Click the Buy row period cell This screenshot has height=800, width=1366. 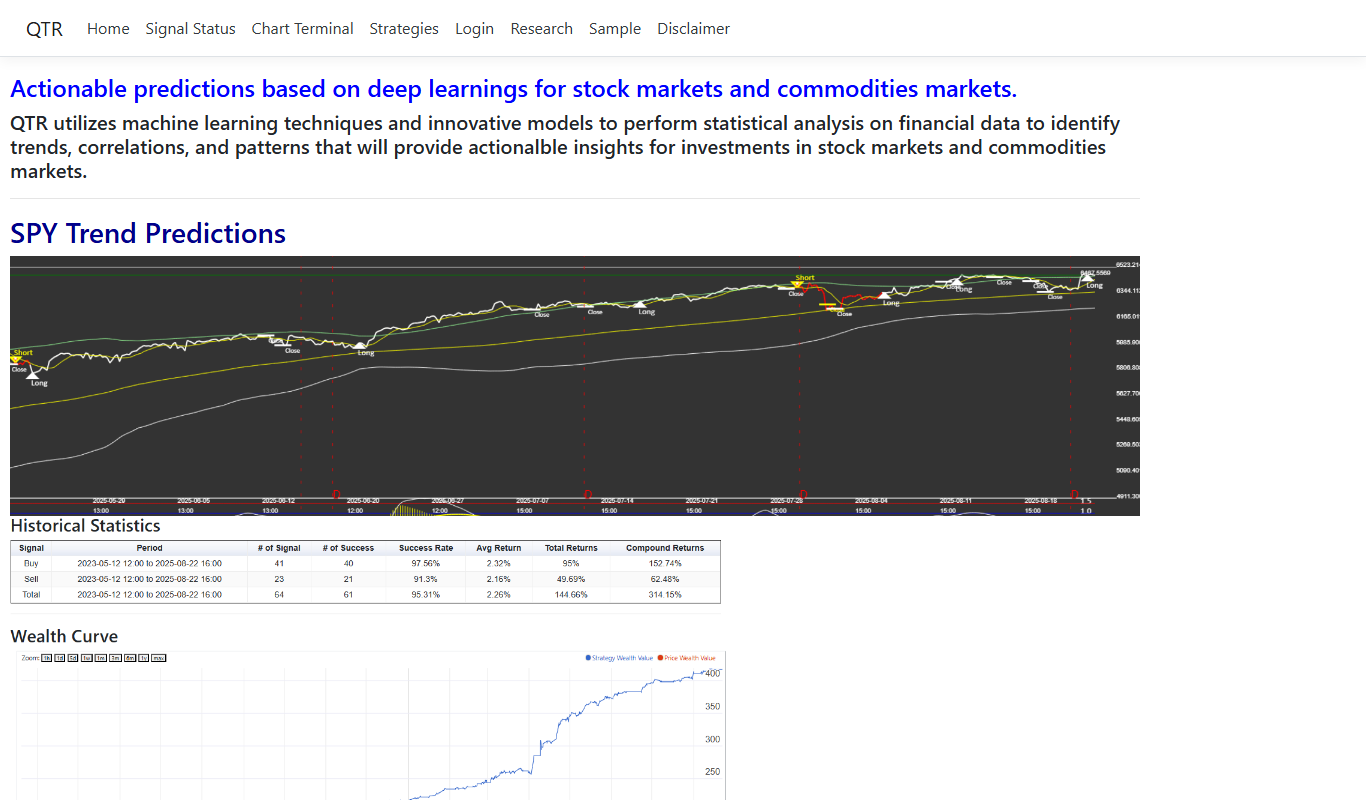(150, 563)
